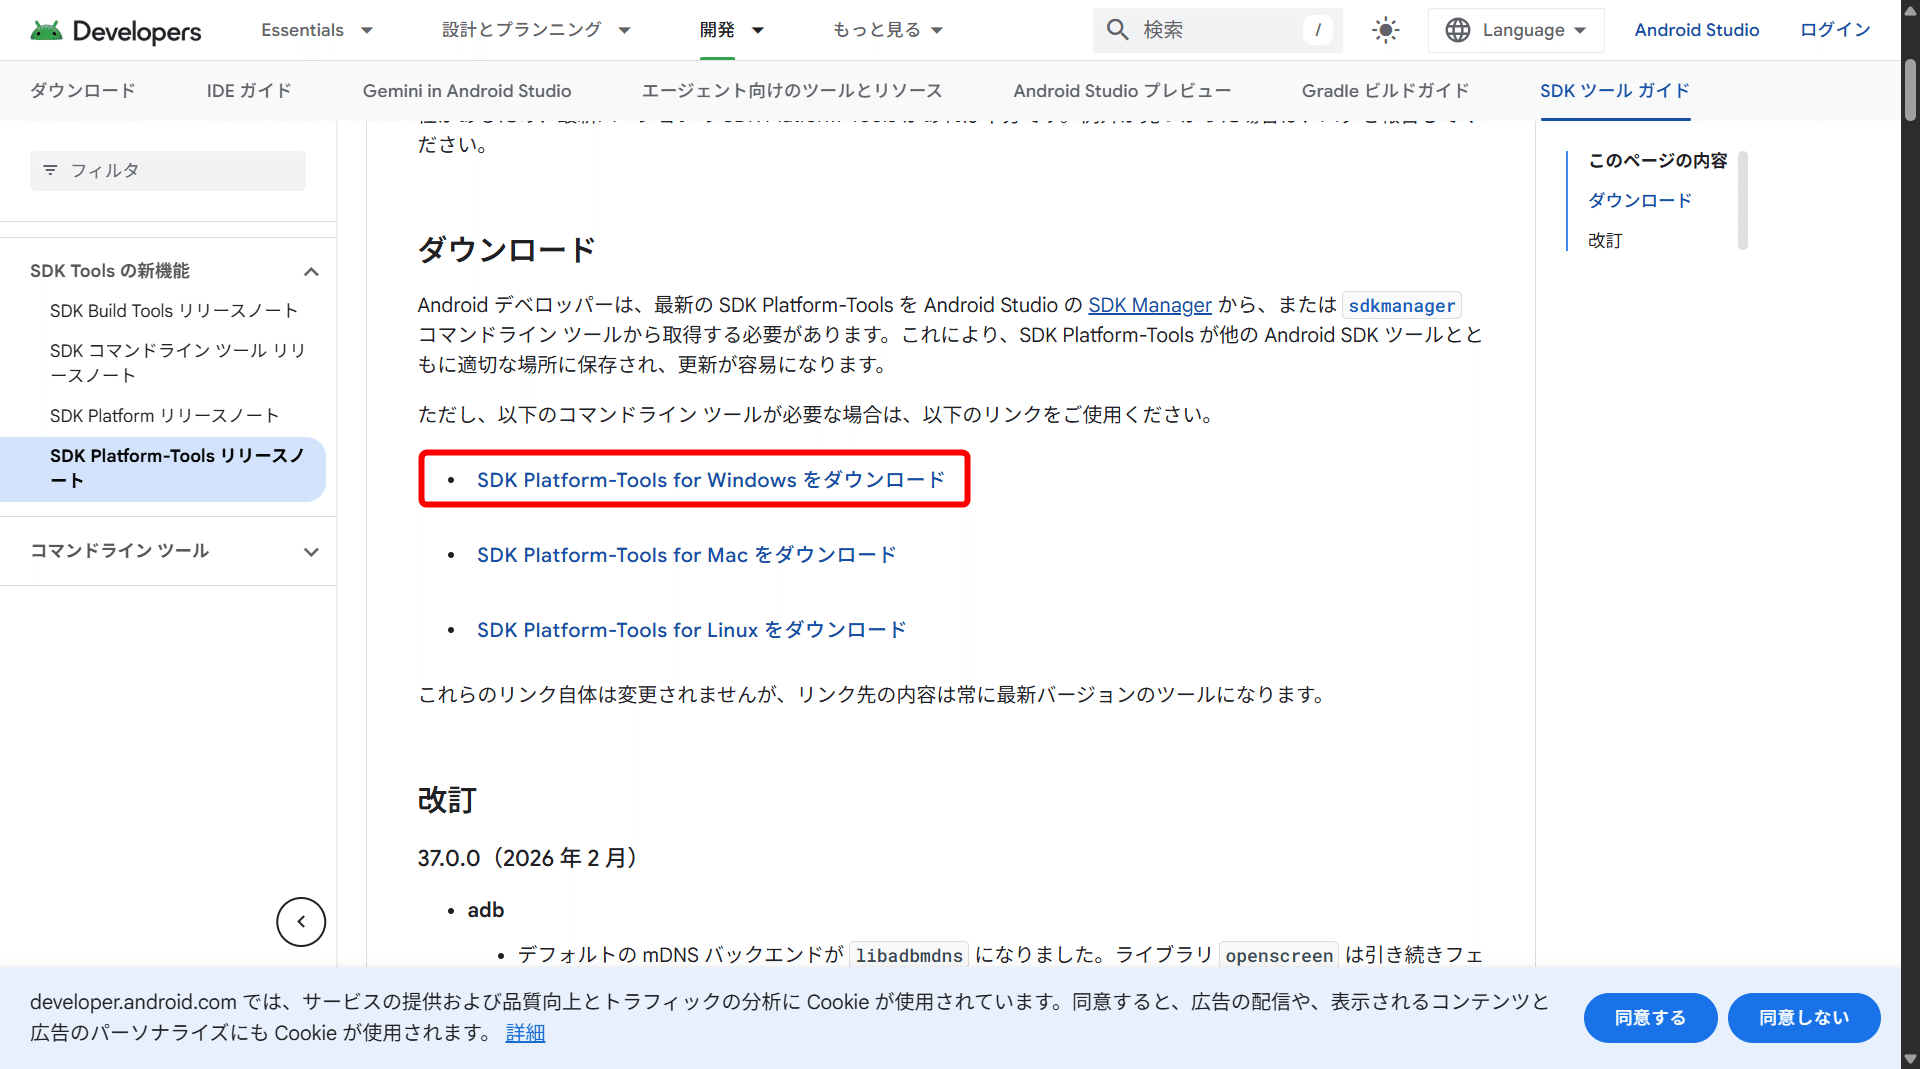
Task: Download SDK Platform-Tools for Windows
Action: coord(711,480)
